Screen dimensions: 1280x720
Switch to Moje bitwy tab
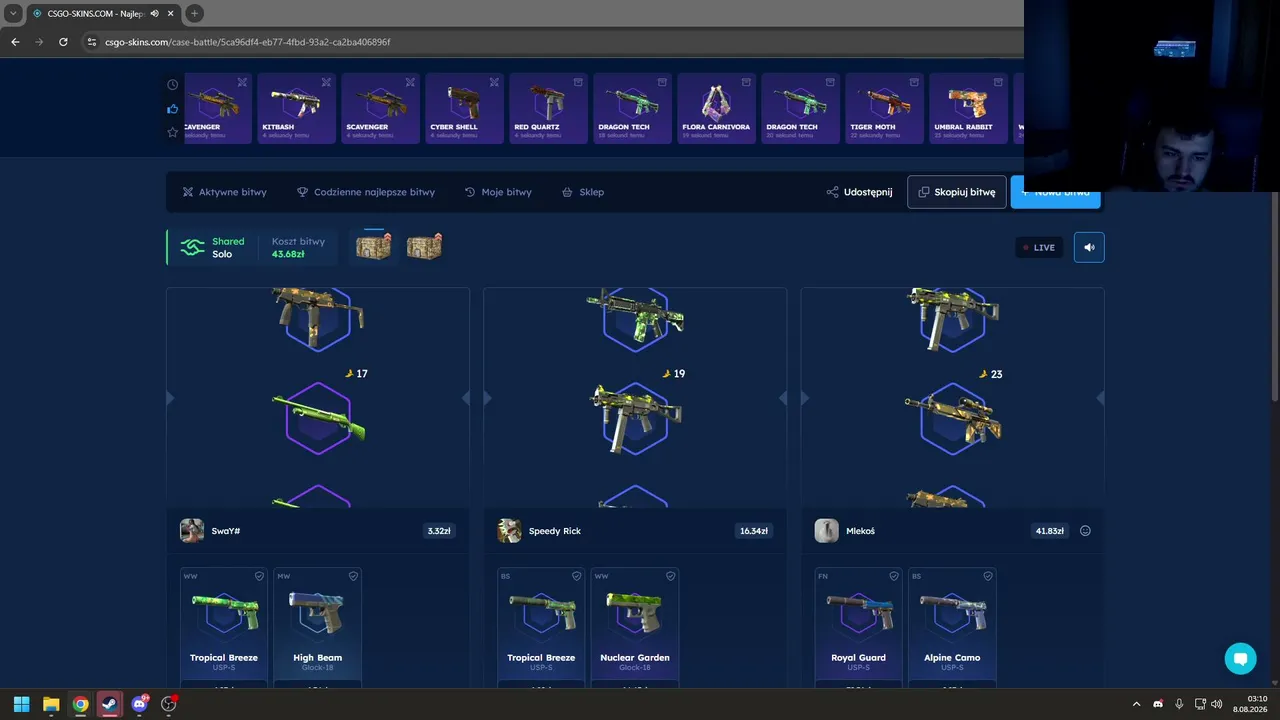click(x=498, y=192)
